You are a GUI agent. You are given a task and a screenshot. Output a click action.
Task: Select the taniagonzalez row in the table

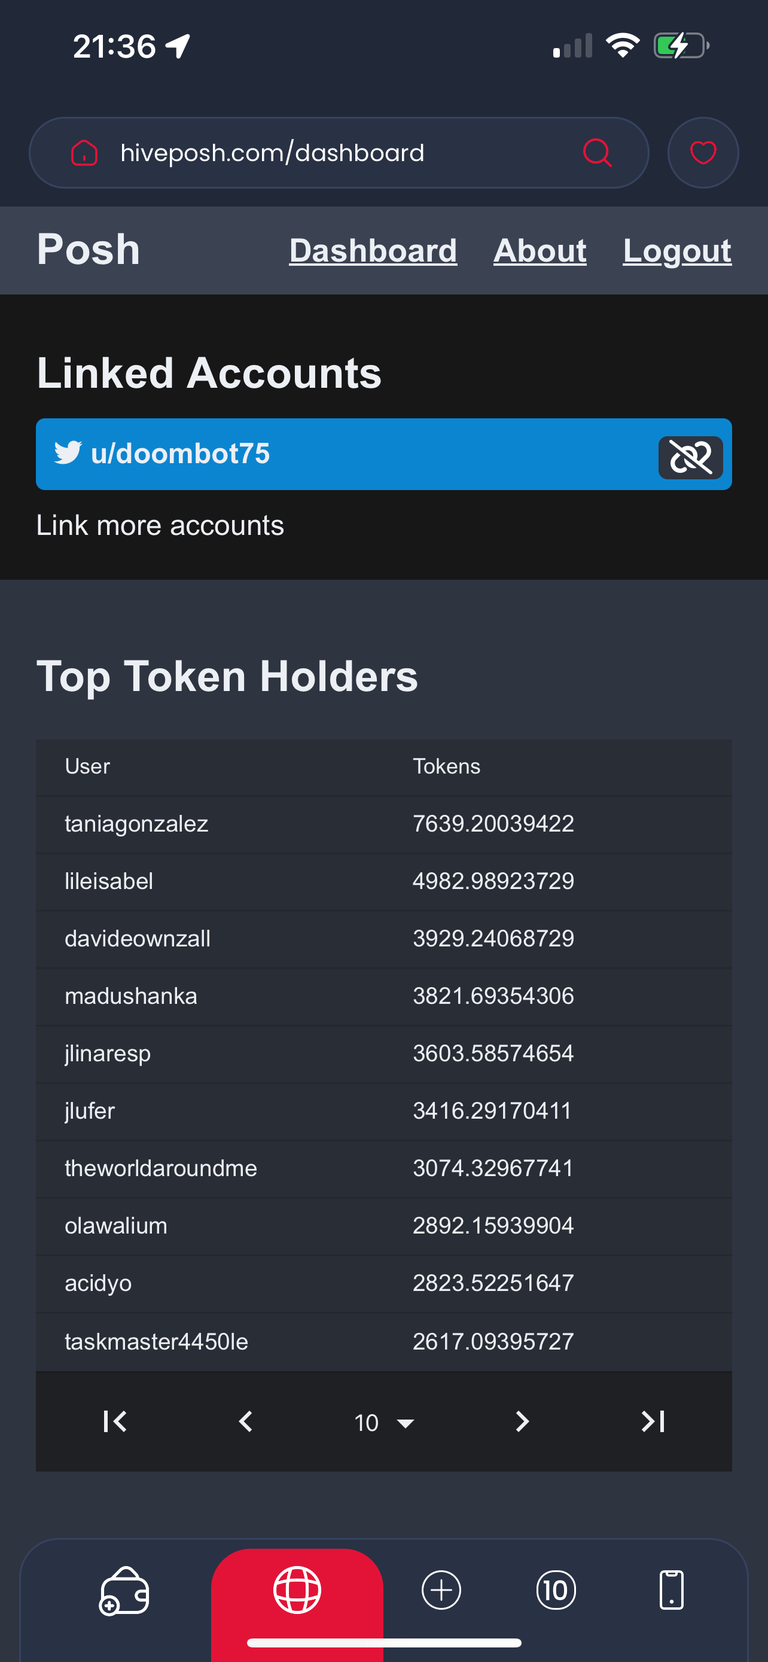pos(384,824)
